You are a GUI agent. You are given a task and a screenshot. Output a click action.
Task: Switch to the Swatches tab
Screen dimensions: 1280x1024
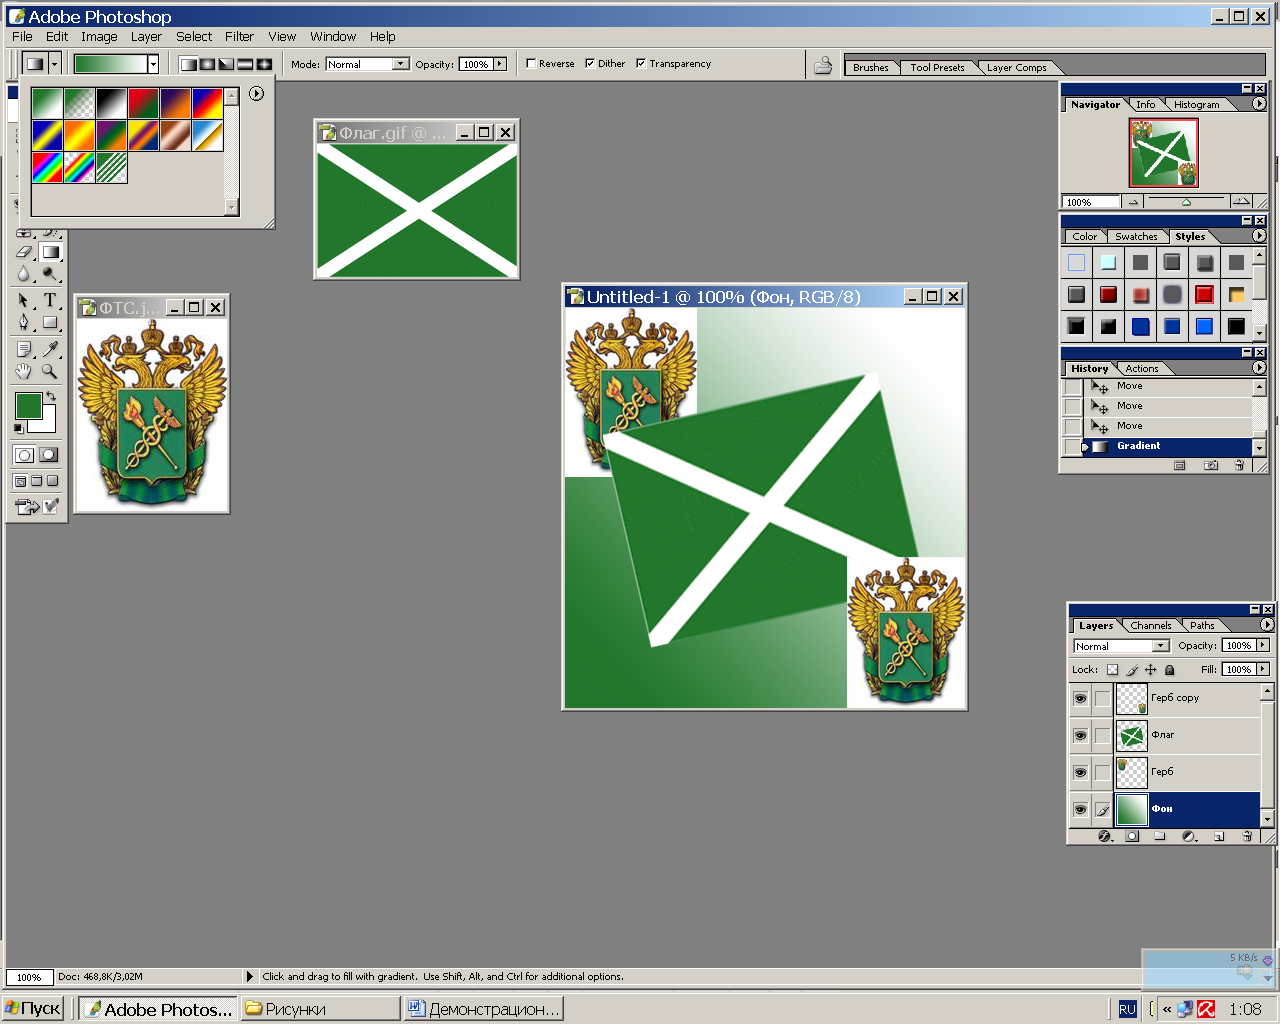[x=1136, y=237]
